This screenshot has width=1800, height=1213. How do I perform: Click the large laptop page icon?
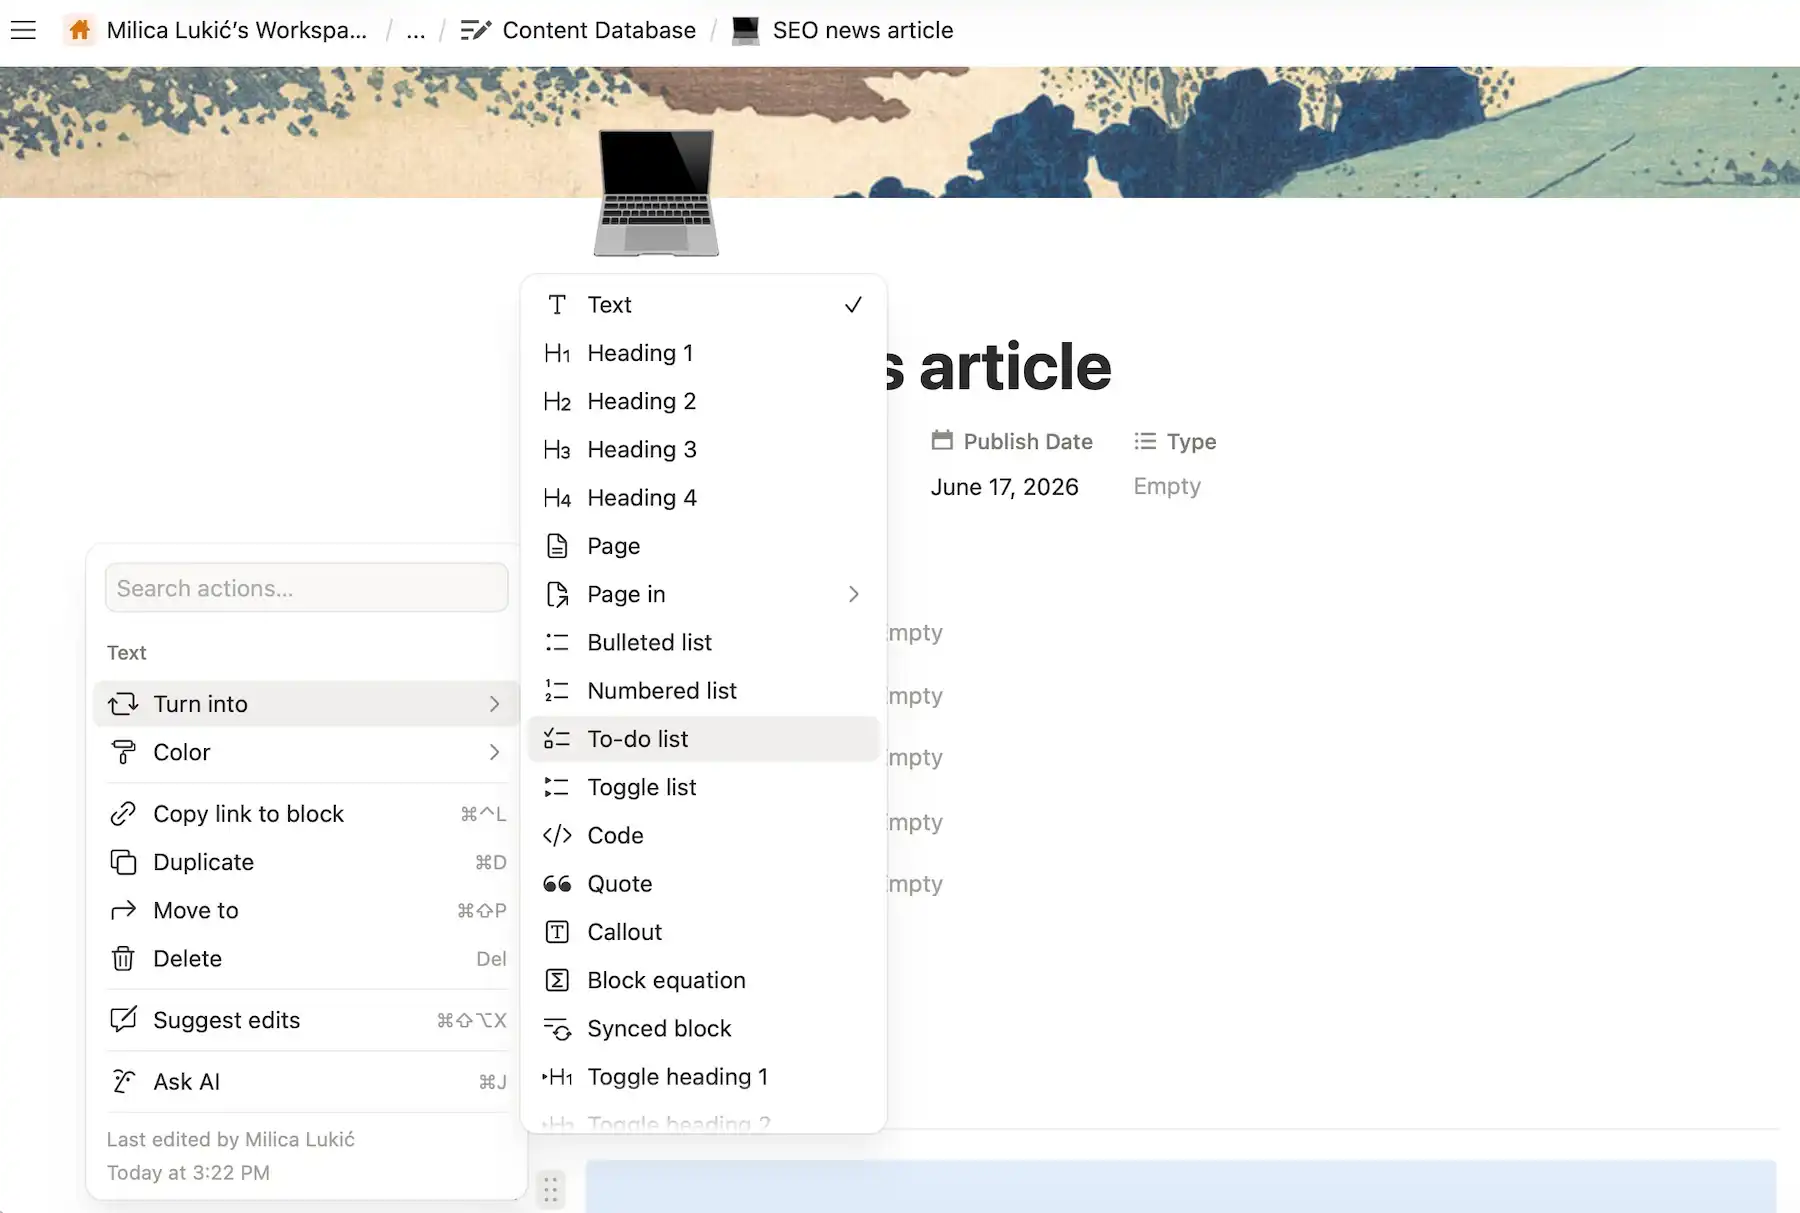(x=656, y=193)
